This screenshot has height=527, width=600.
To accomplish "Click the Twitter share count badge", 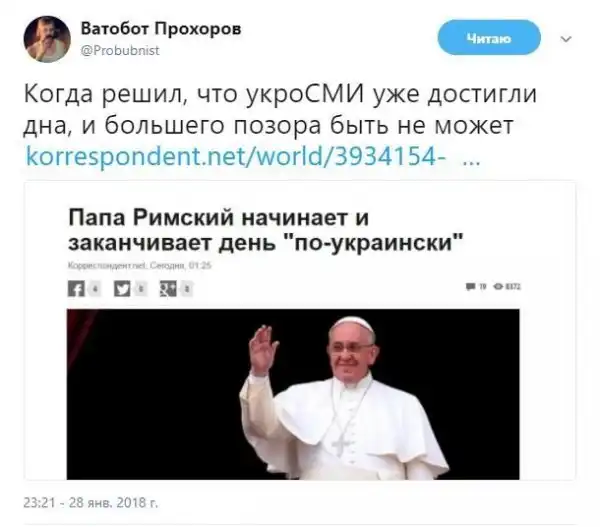I will [141, 289].
